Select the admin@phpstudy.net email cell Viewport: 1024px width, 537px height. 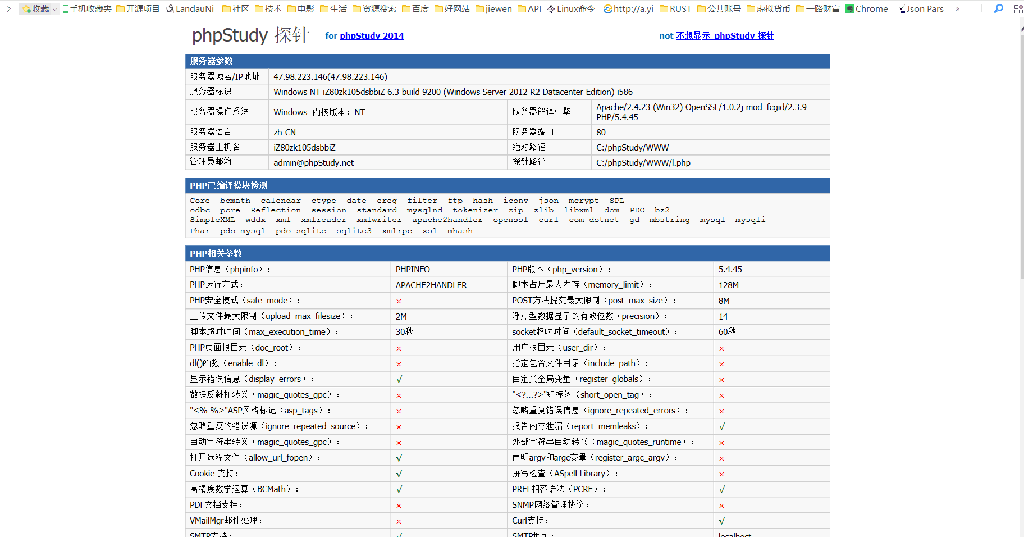pos(313,163)
